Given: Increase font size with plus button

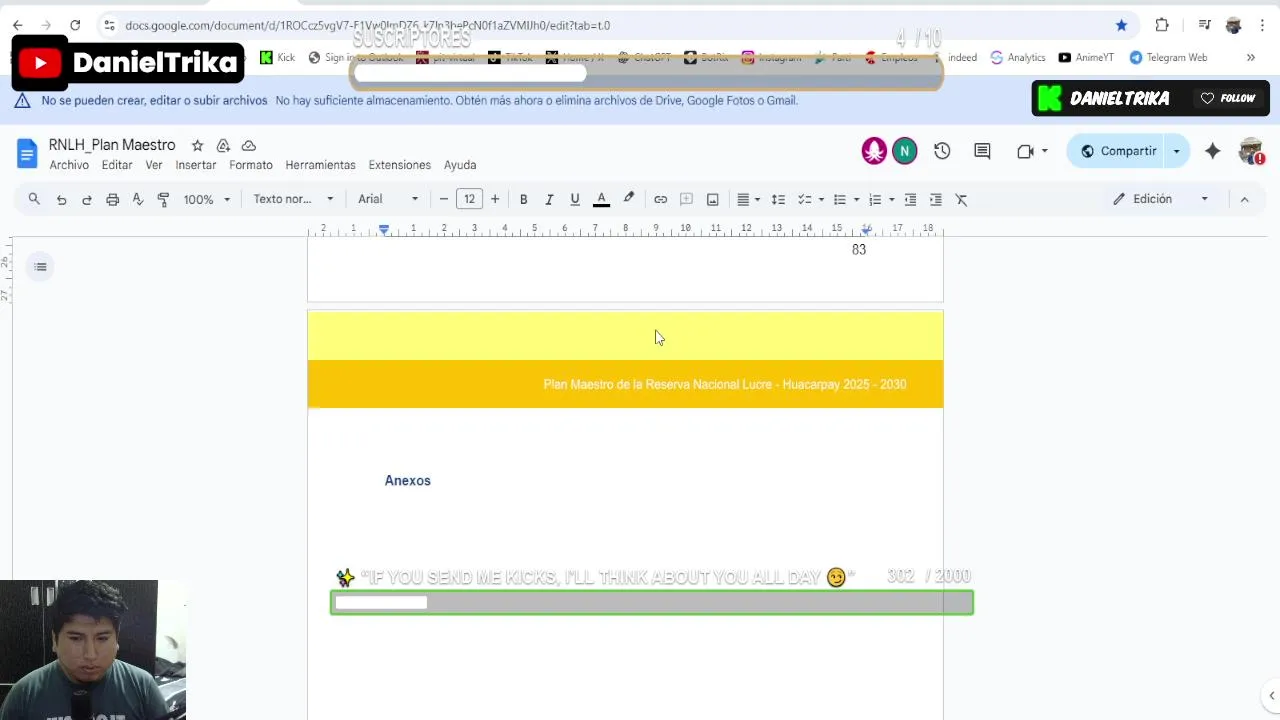Looking at the screenshot, I should click(495, 199).
